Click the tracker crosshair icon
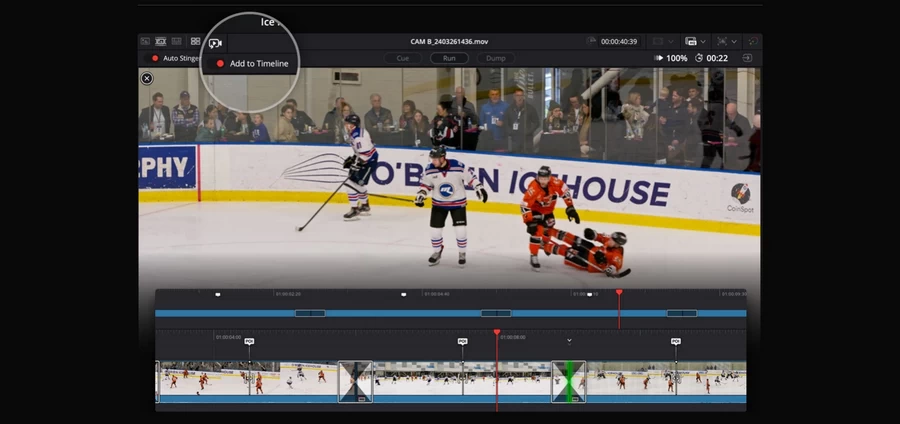The image size is (900, 424). [x=721, y=41]
